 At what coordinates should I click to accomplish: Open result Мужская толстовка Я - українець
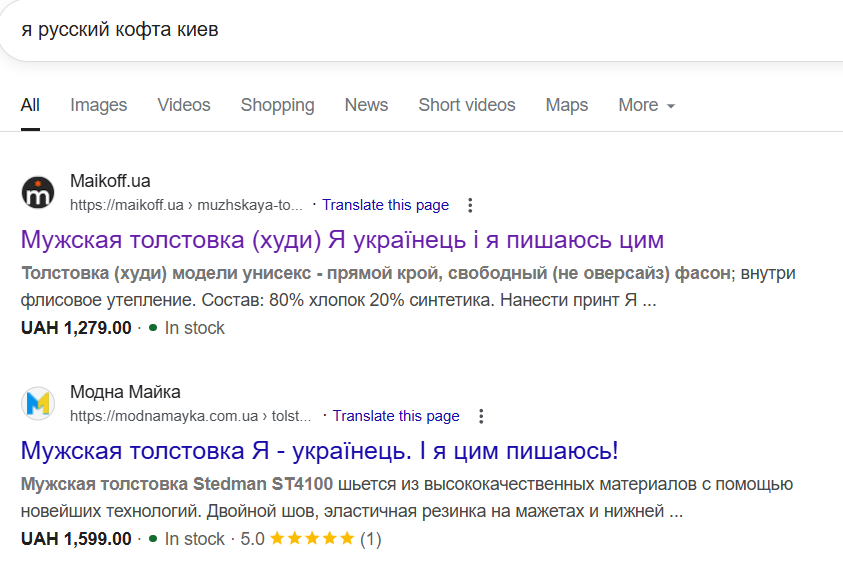click(319, 450)
